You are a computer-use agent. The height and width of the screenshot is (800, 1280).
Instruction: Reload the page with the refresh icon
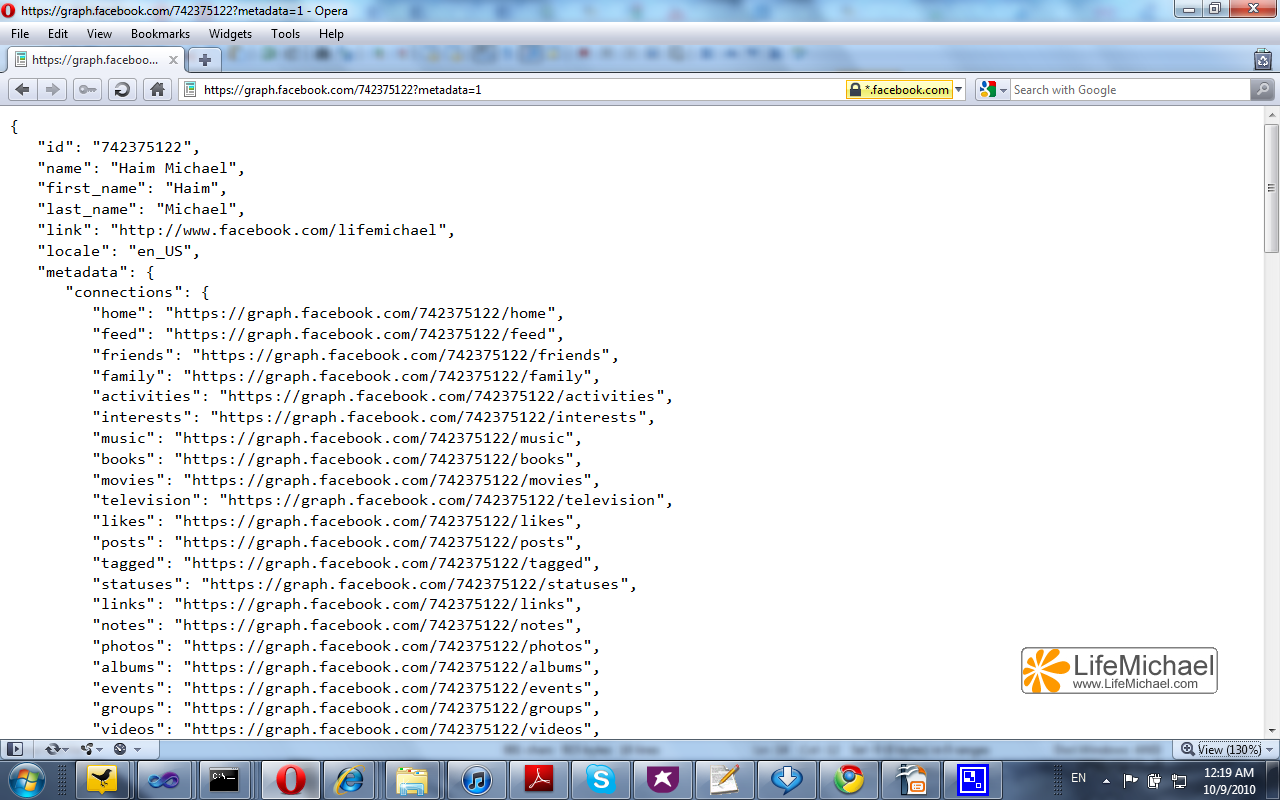click(x=122, y=90)
